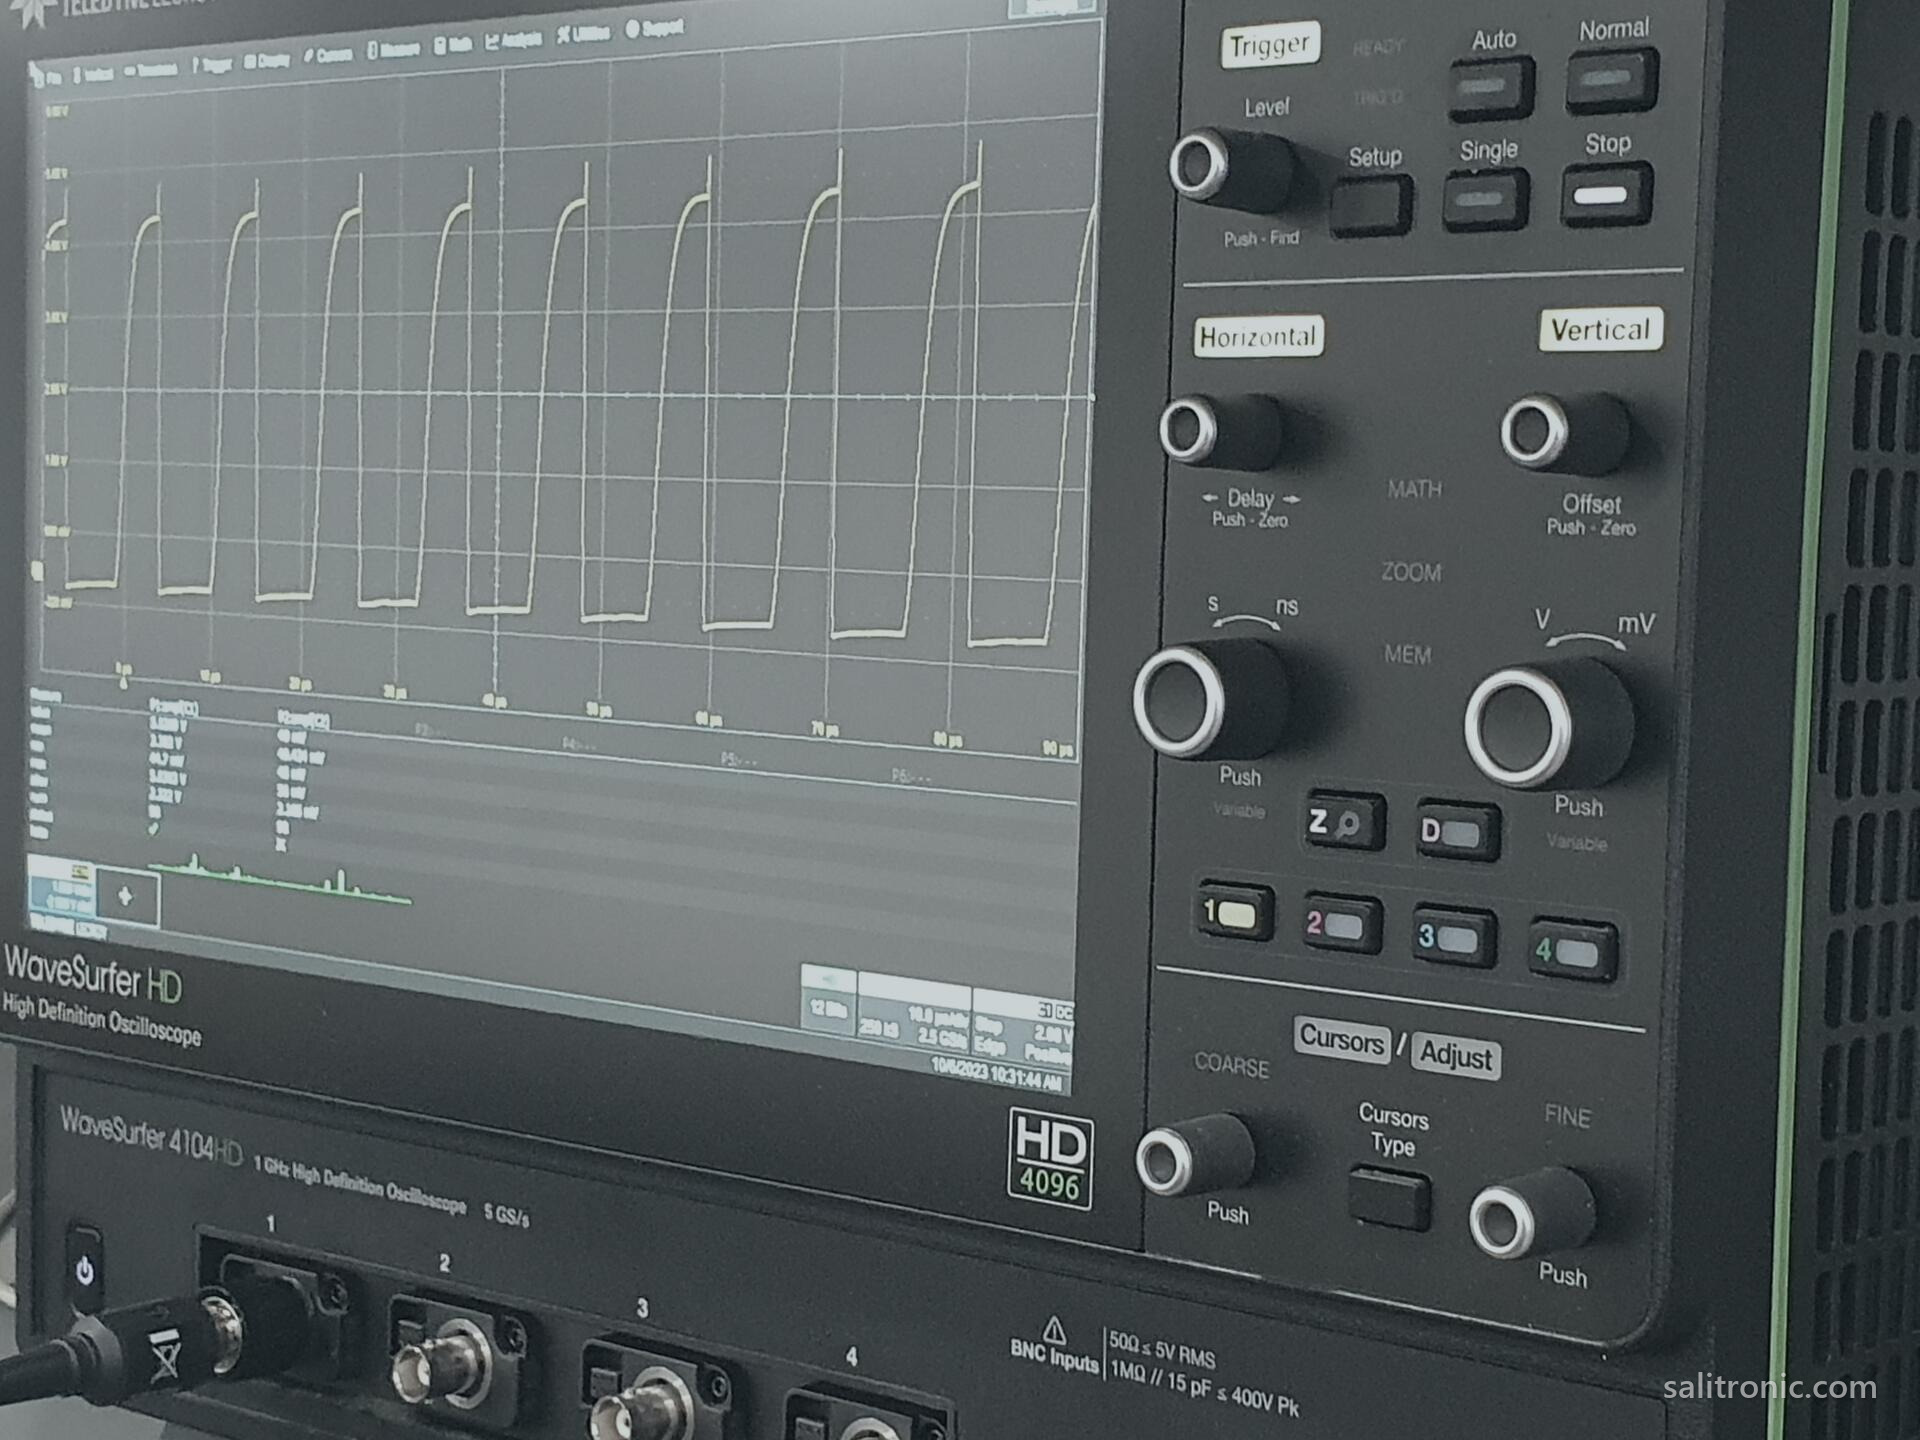Push the Cursors Type button
The height and width of the screenshot is (1440, 1920).
coord(1388,1198)
